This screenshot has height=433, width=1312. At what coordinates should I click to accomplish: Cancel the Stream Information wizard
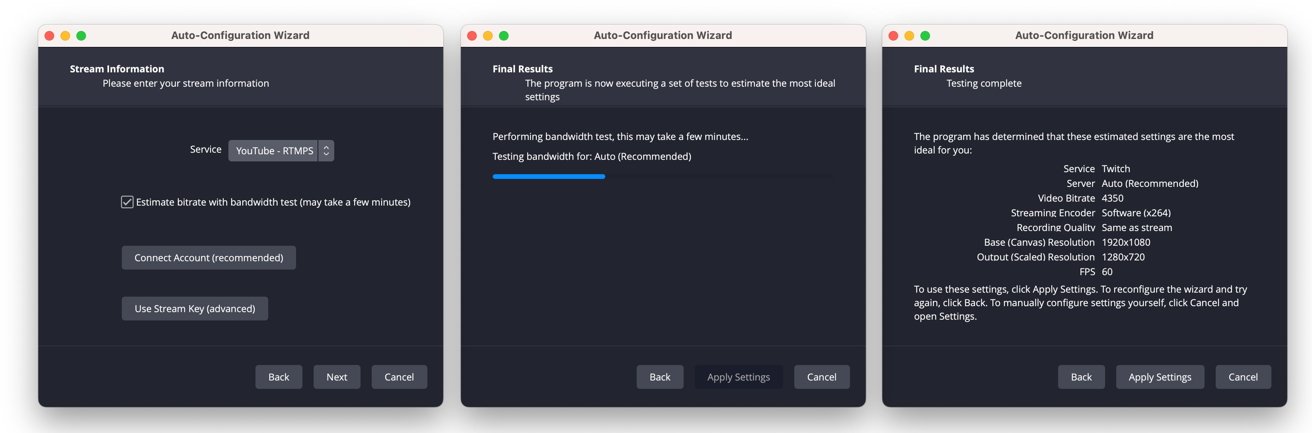coord(399,377)
